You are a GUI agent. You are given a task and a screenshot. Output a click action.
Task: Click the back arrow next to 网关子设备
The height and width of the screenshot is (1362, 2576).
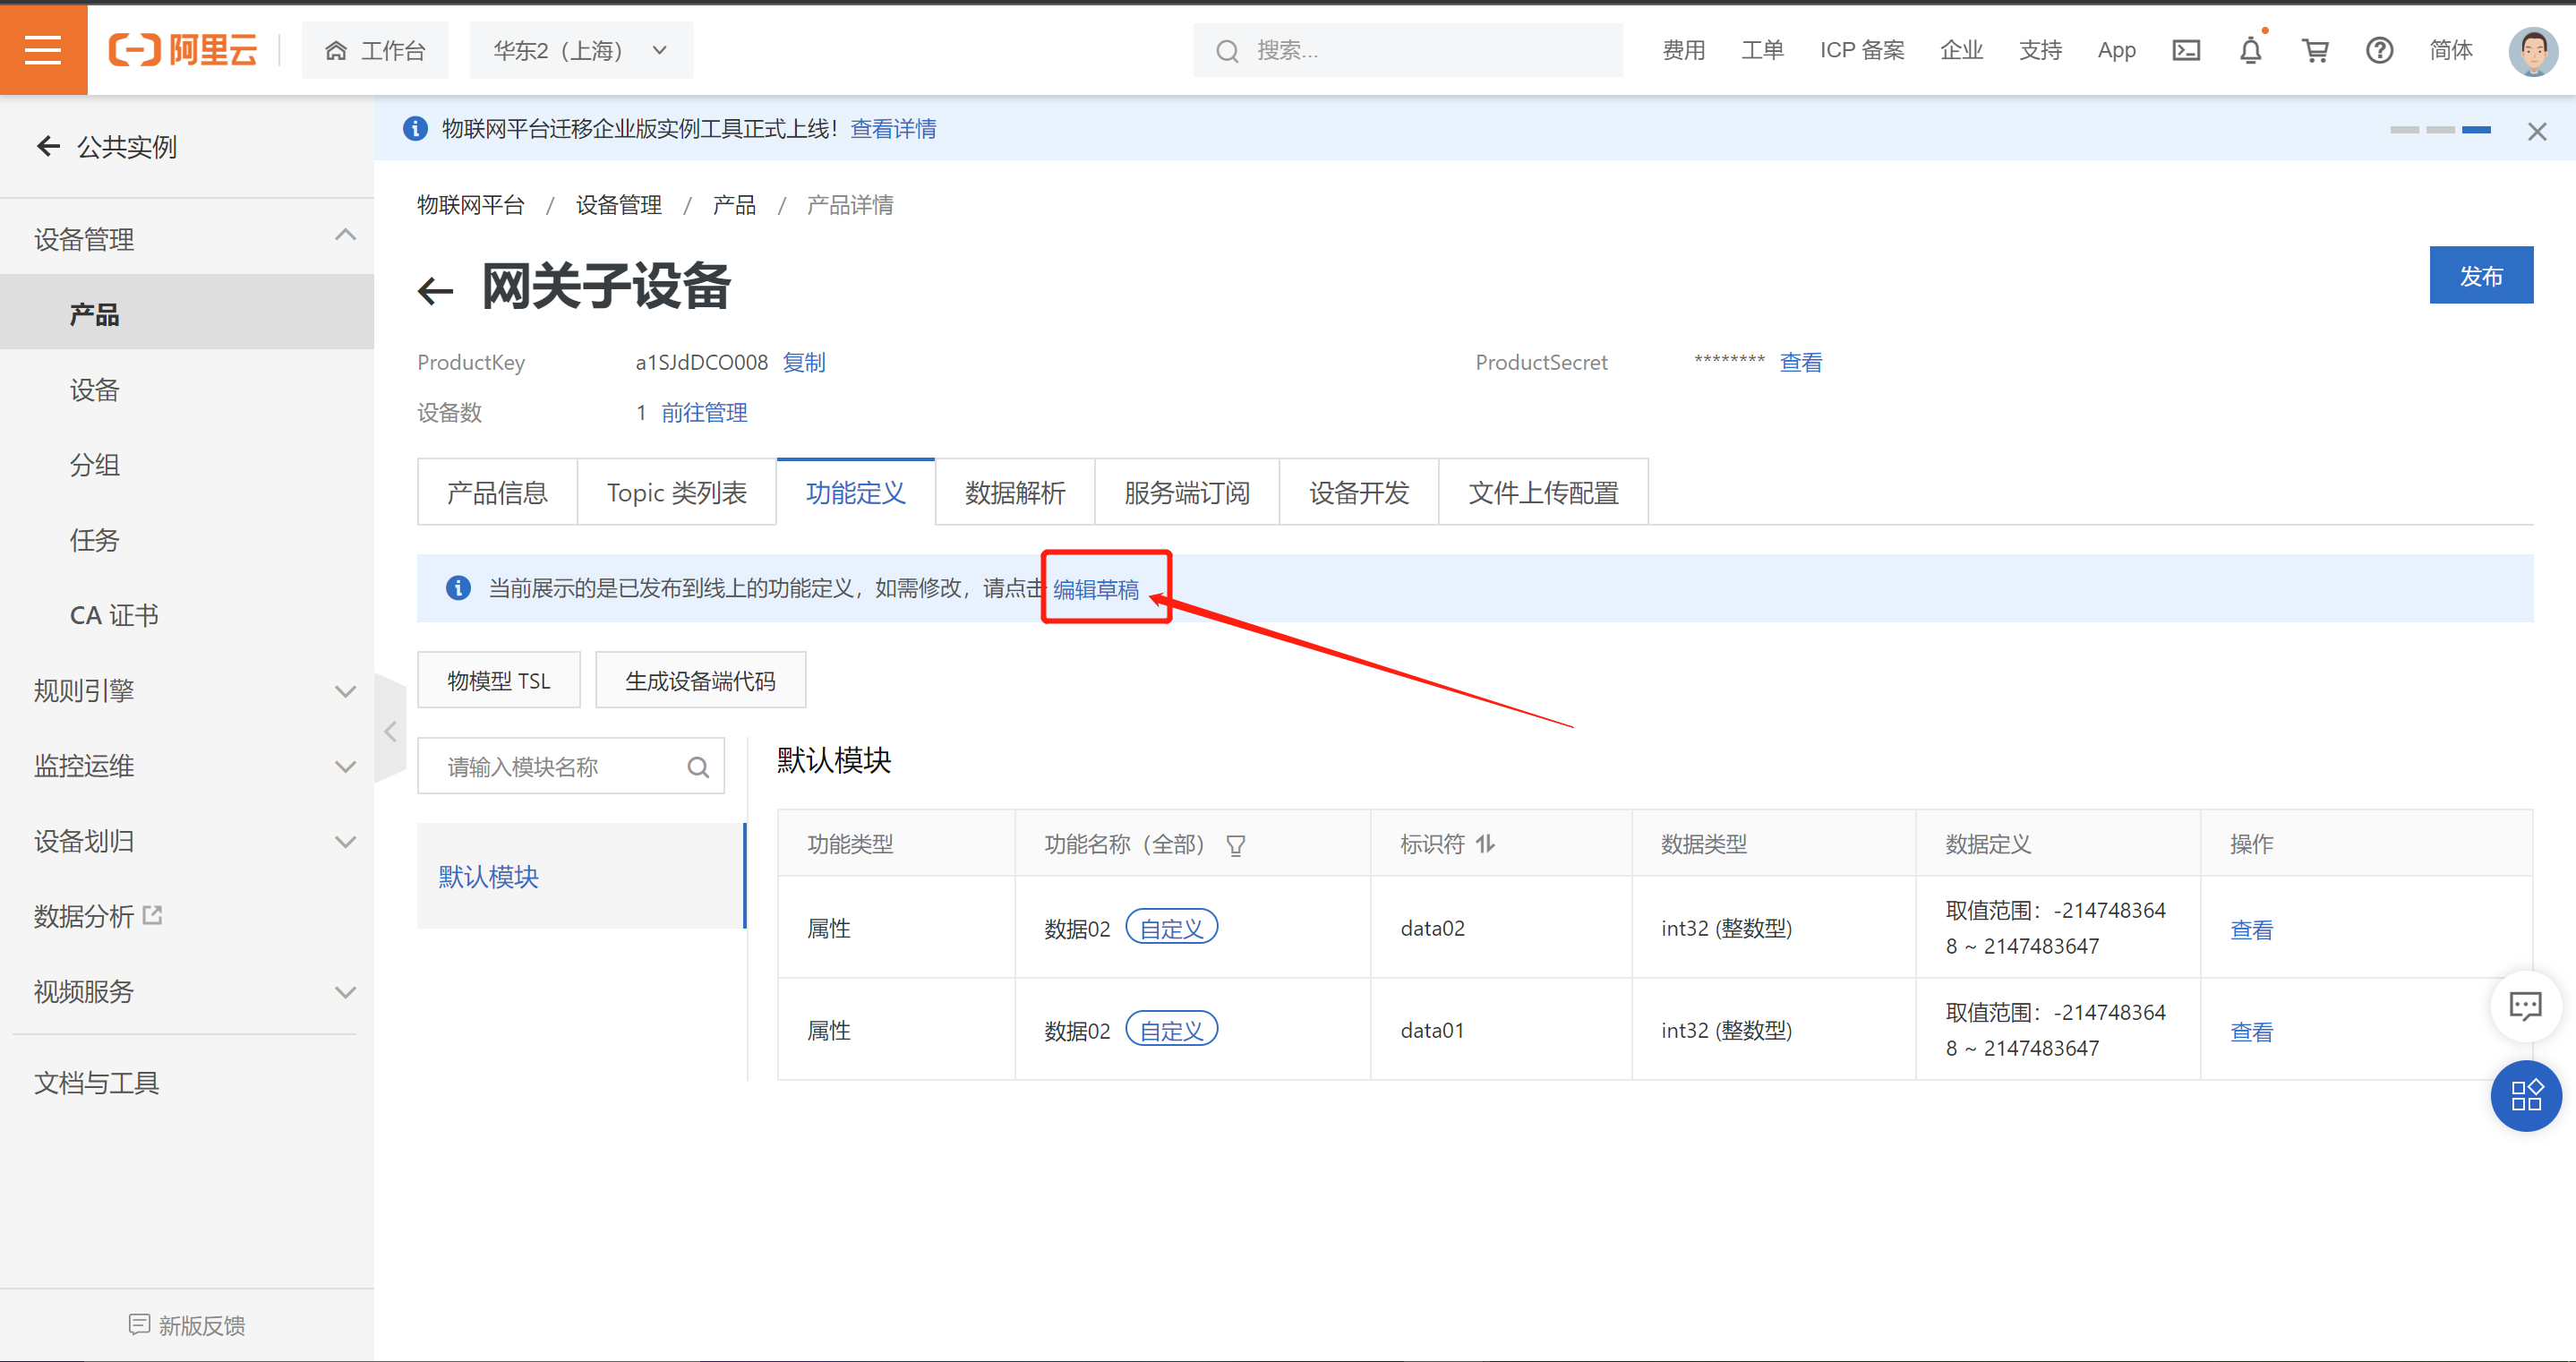pyautogui.click(x=435, y=291)
